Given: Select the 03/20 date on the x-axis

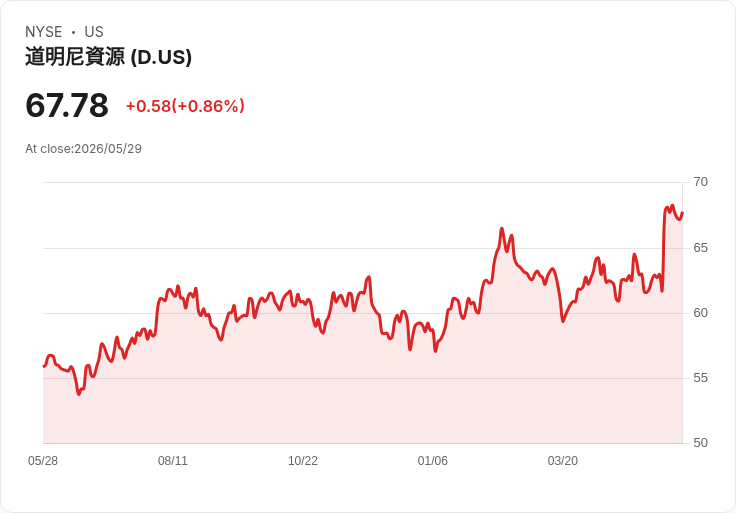Looking at the screenshot, I should (562, 461).
